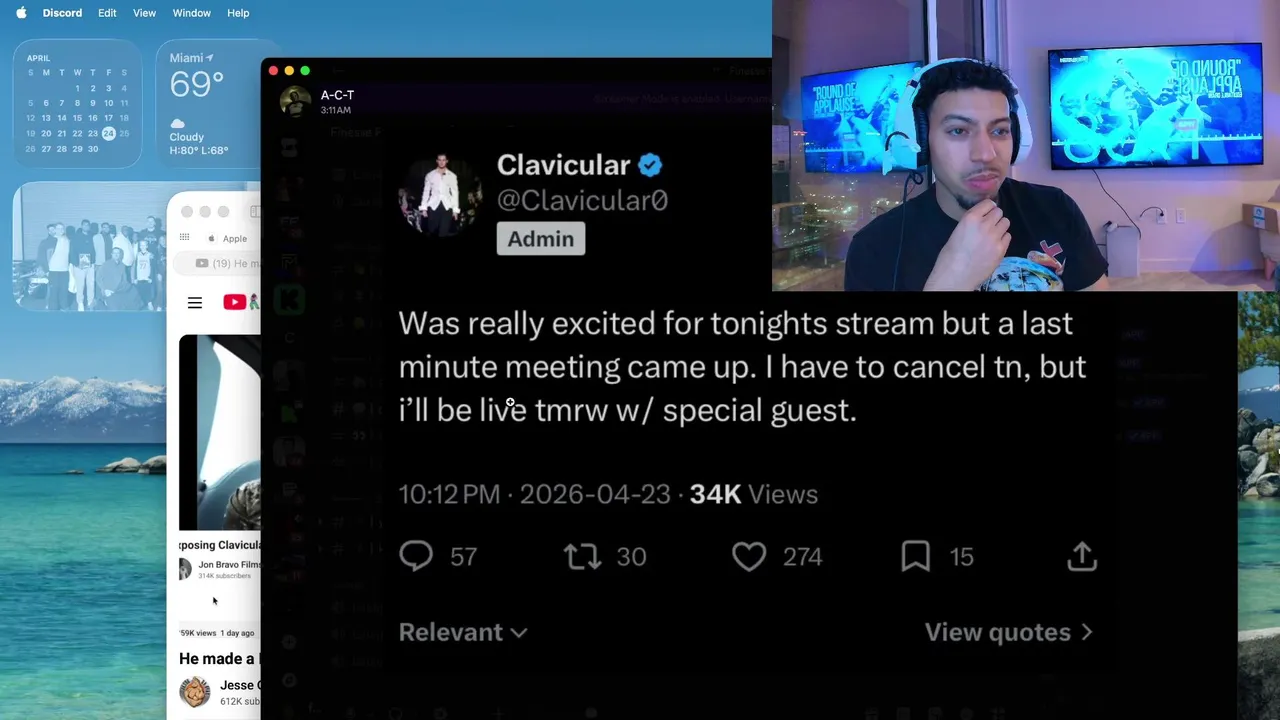Open the Help menu

(x=238, y=13)
